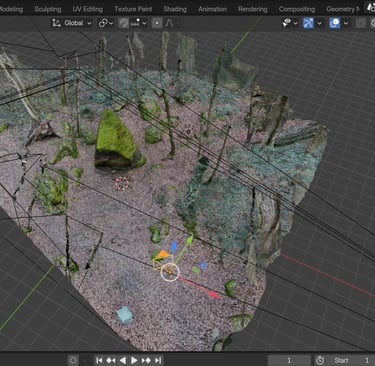Click the green plane-constraint gizmo square
This screenshot has width=375, height=366.
(x=196, y=270)
